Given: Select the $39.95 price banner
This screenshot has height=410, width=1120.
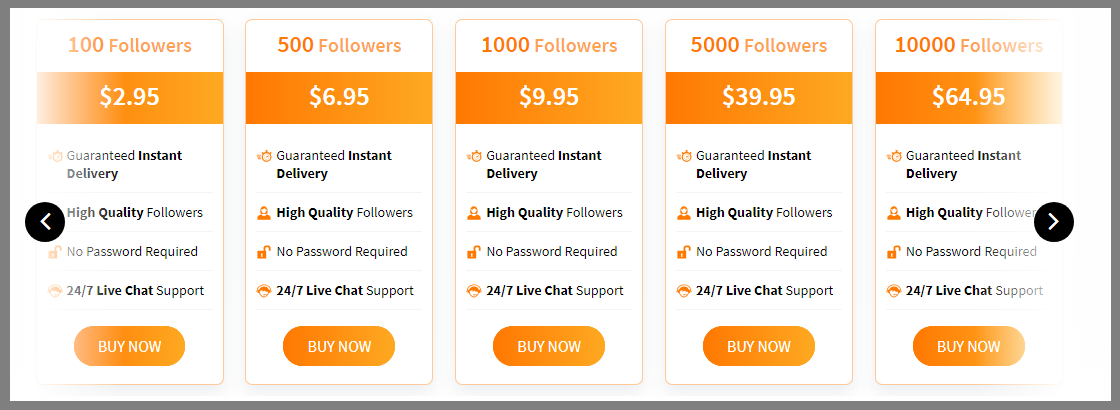Looking at the screenshot, I should (759, 97).
